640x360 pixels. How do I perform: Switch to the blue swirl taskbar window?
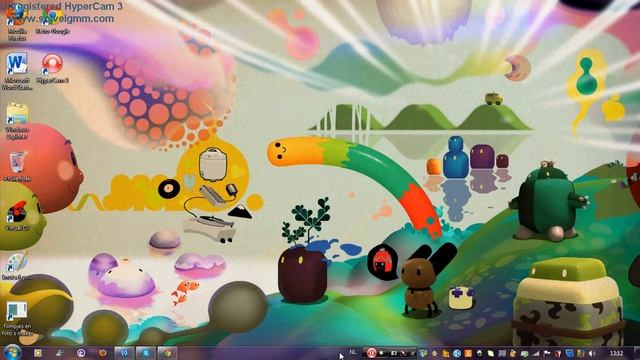(124, 353)
